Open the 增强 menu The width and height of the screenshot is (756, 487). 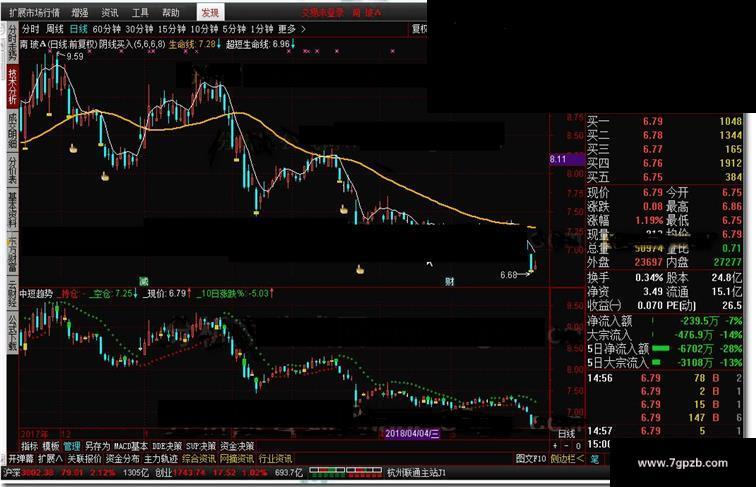pos(80,13)
